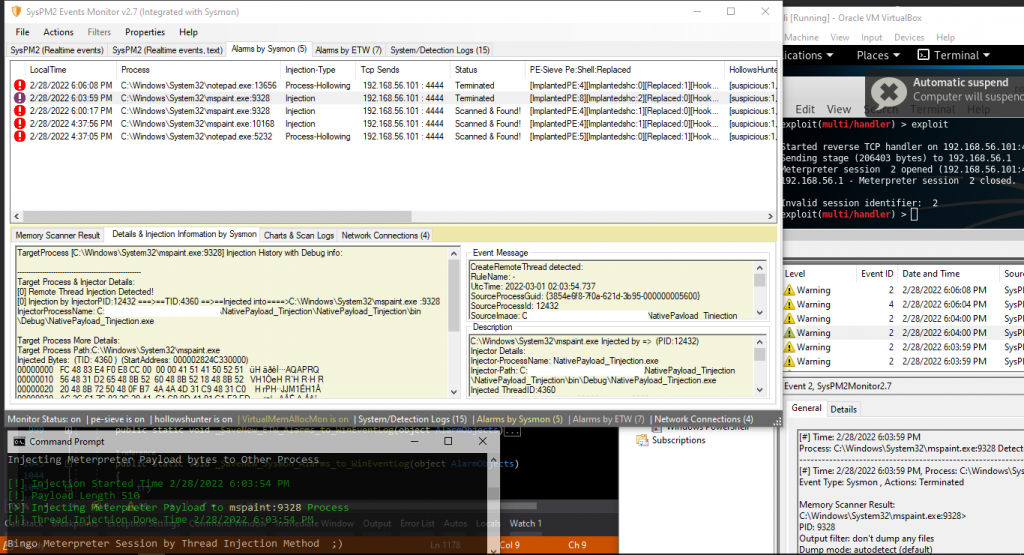The height and width of the screenshot is (555, 1024).
Task: Click warning icon of 6:06:08 PM event
Action: [x=790, y=290]
